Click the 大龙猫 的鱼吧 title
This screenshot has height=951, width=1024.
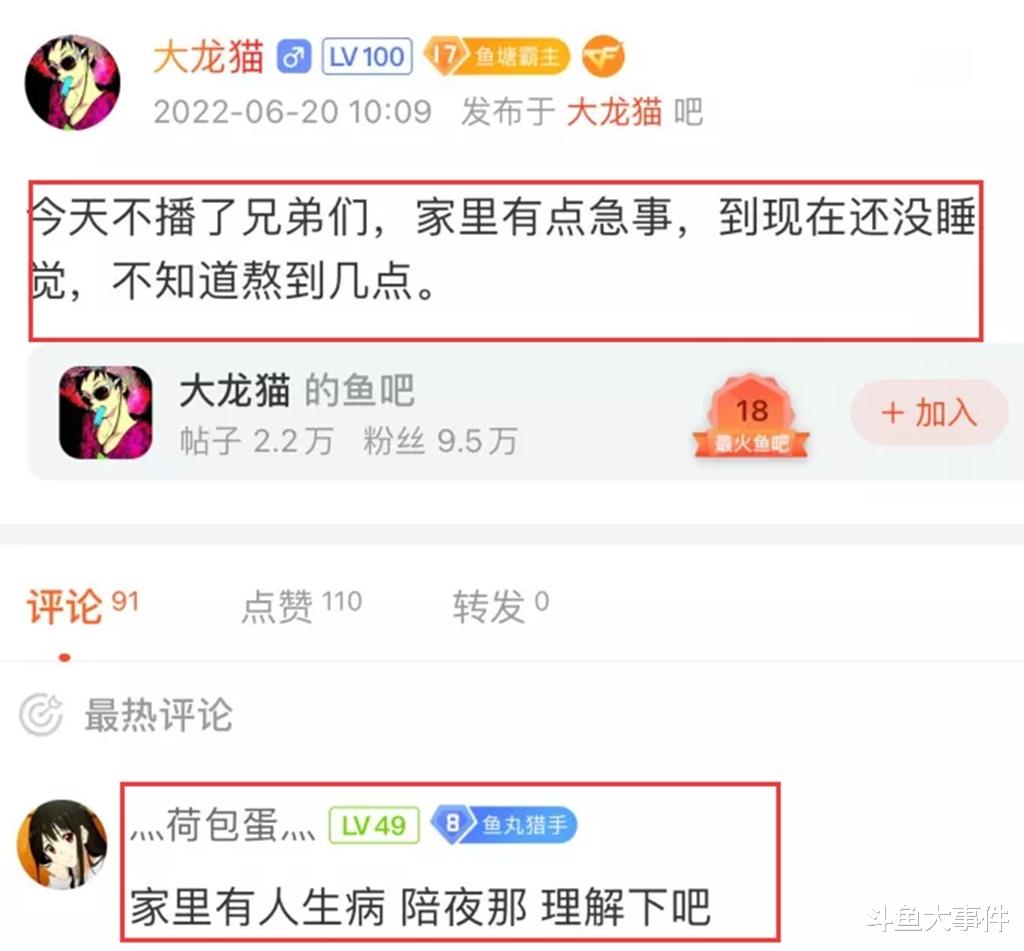click(296, 391)
